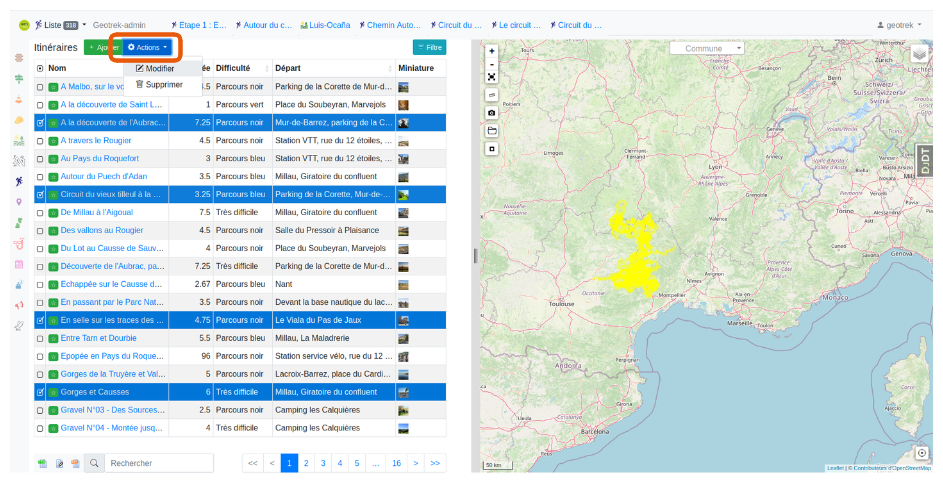
Task: Click the reset map view square button
Action: tap(492, 149)
